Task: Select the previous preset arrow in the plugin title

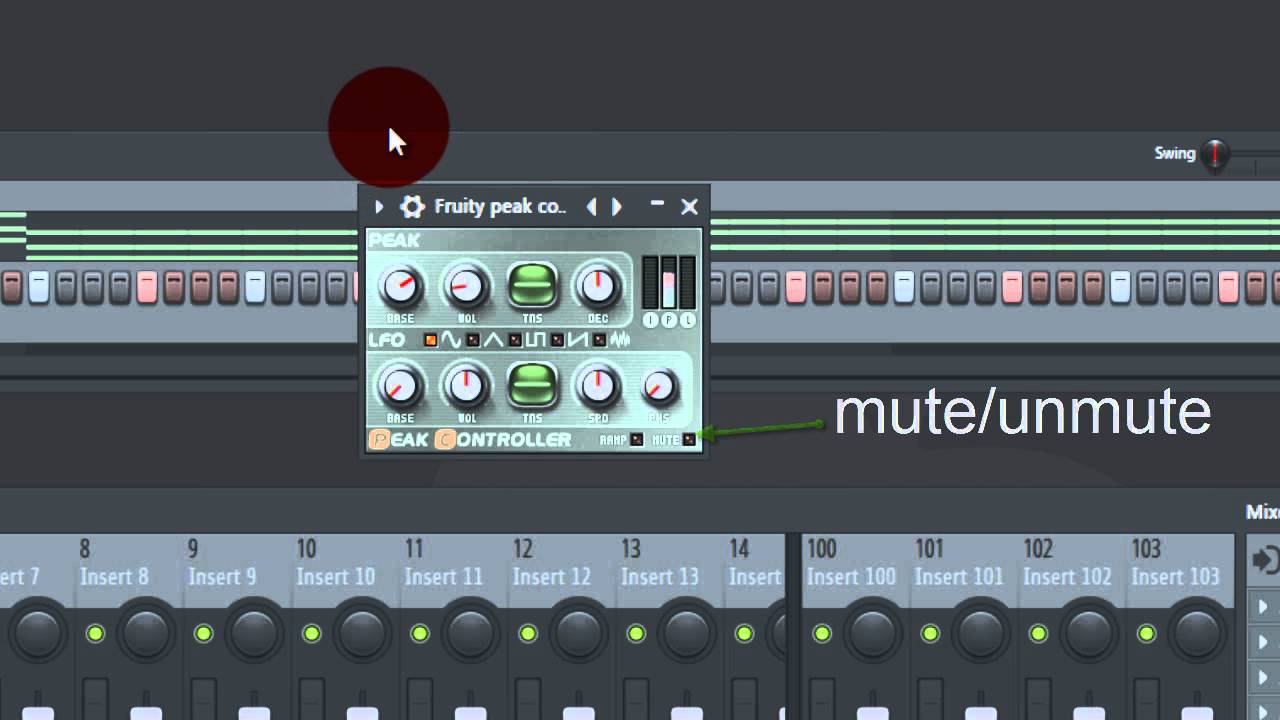Action: pyautogui.click(x=591, y=206)
